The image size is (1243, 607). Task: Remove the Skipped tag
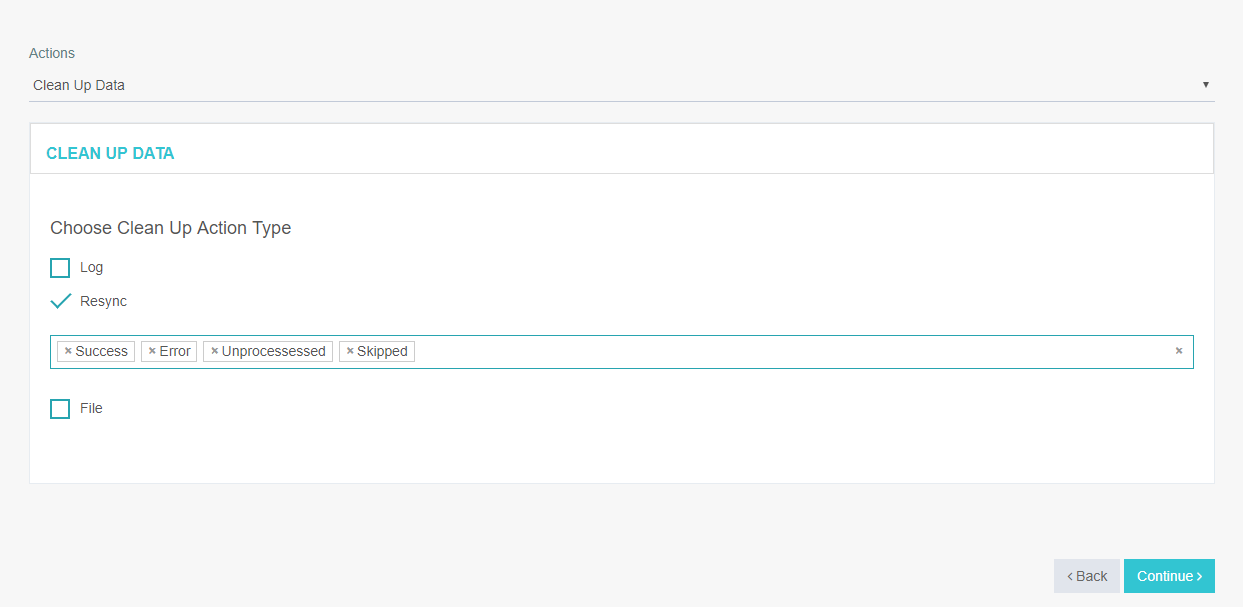350,351
